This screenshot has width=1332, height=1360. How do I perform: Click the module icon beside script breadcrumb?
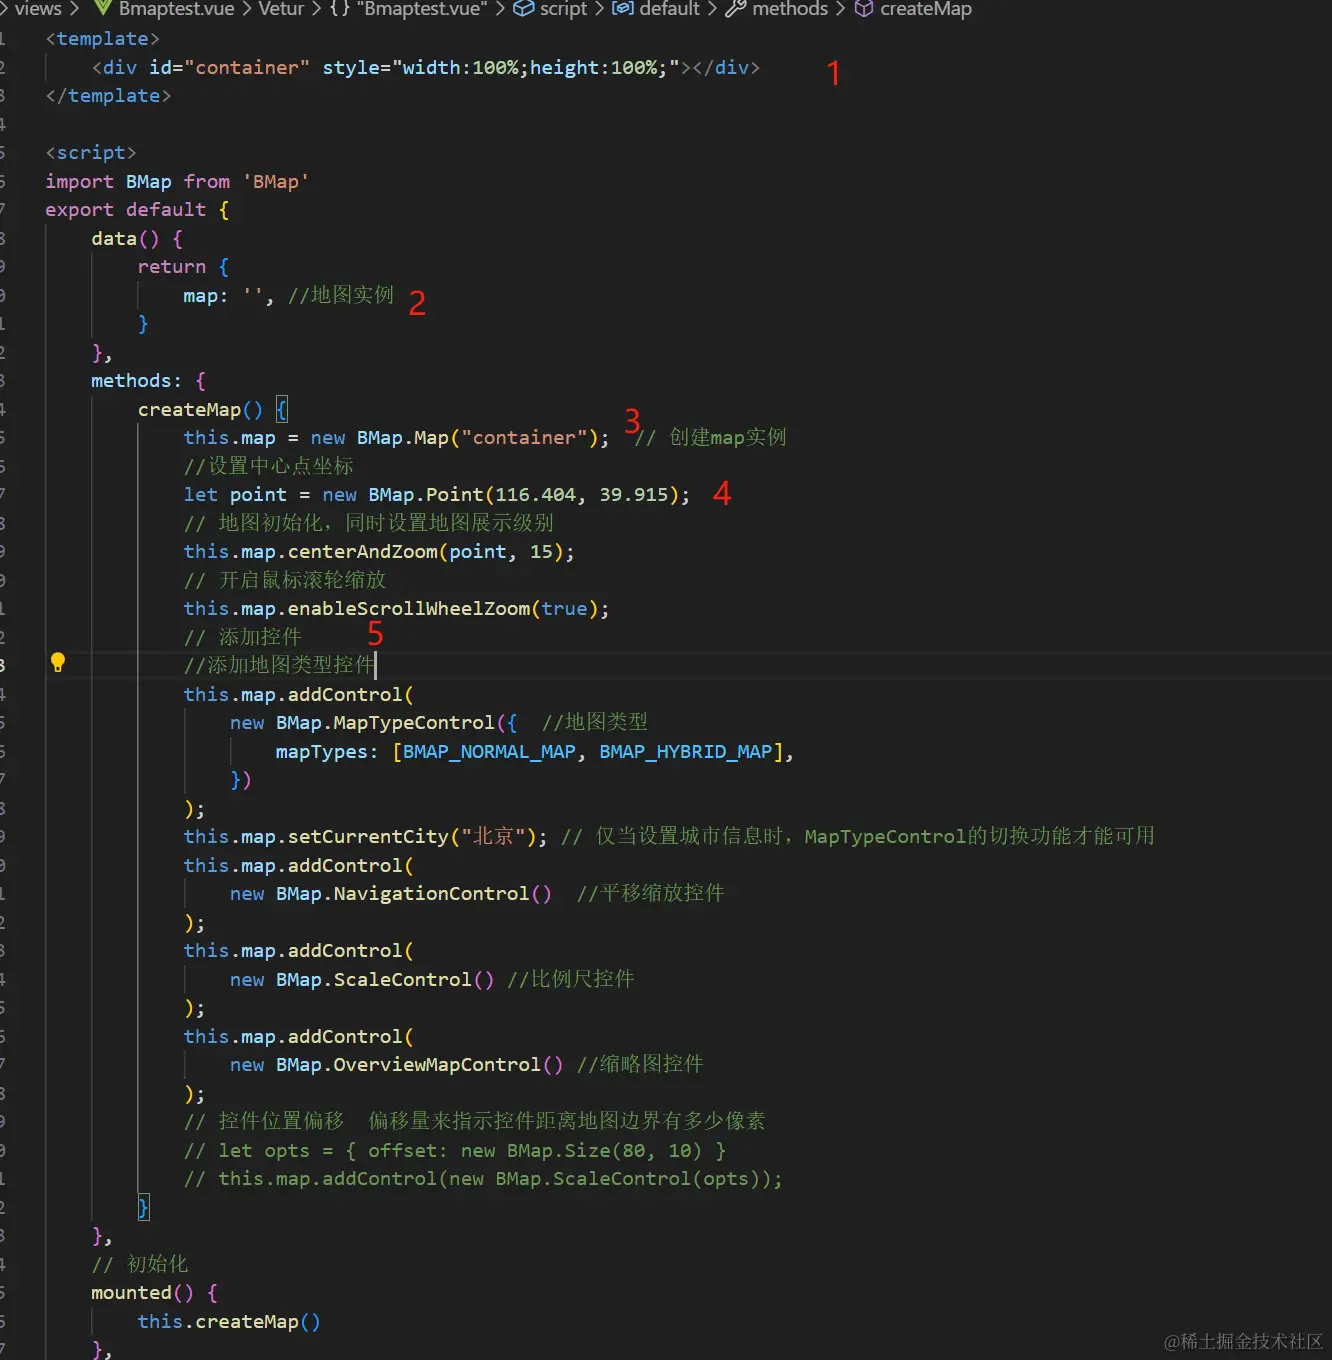coord(523,8)
